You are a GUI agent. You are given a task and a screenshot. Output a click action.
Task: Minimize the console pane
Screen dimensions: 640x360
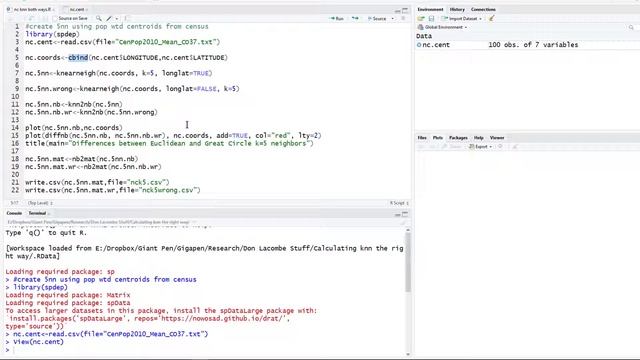point(398,214)
